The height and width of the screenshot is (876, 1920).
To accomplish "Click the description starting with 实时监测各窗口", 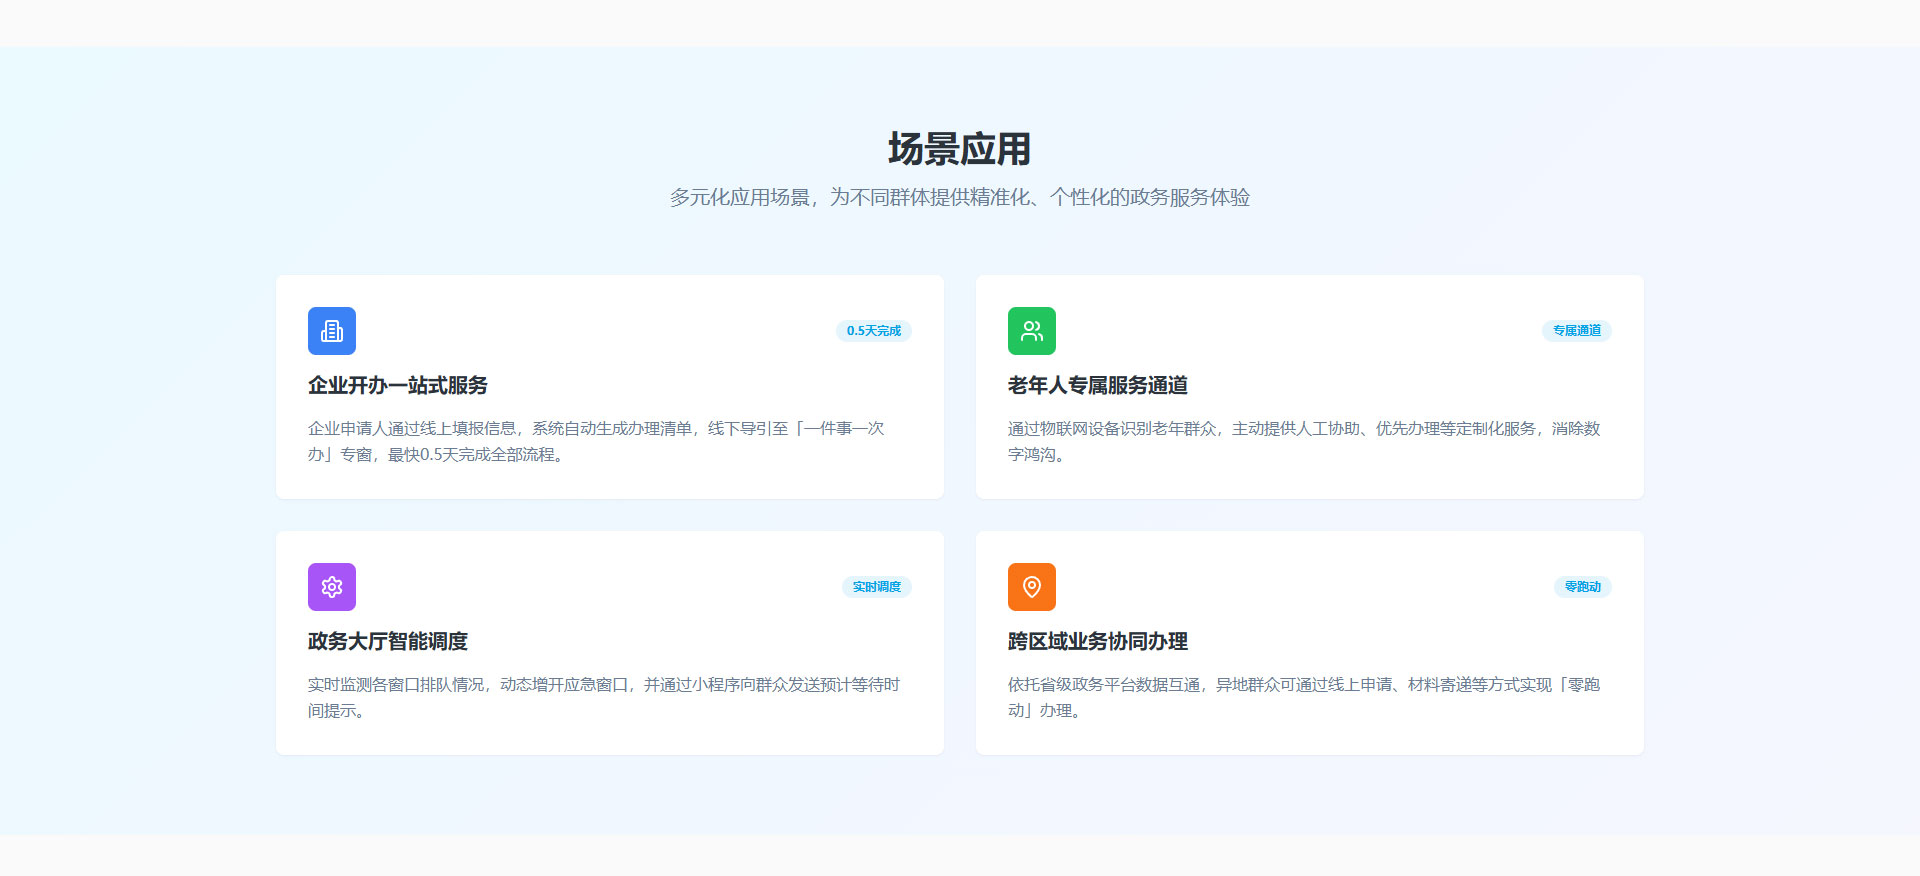I will (x=604, y=697).
